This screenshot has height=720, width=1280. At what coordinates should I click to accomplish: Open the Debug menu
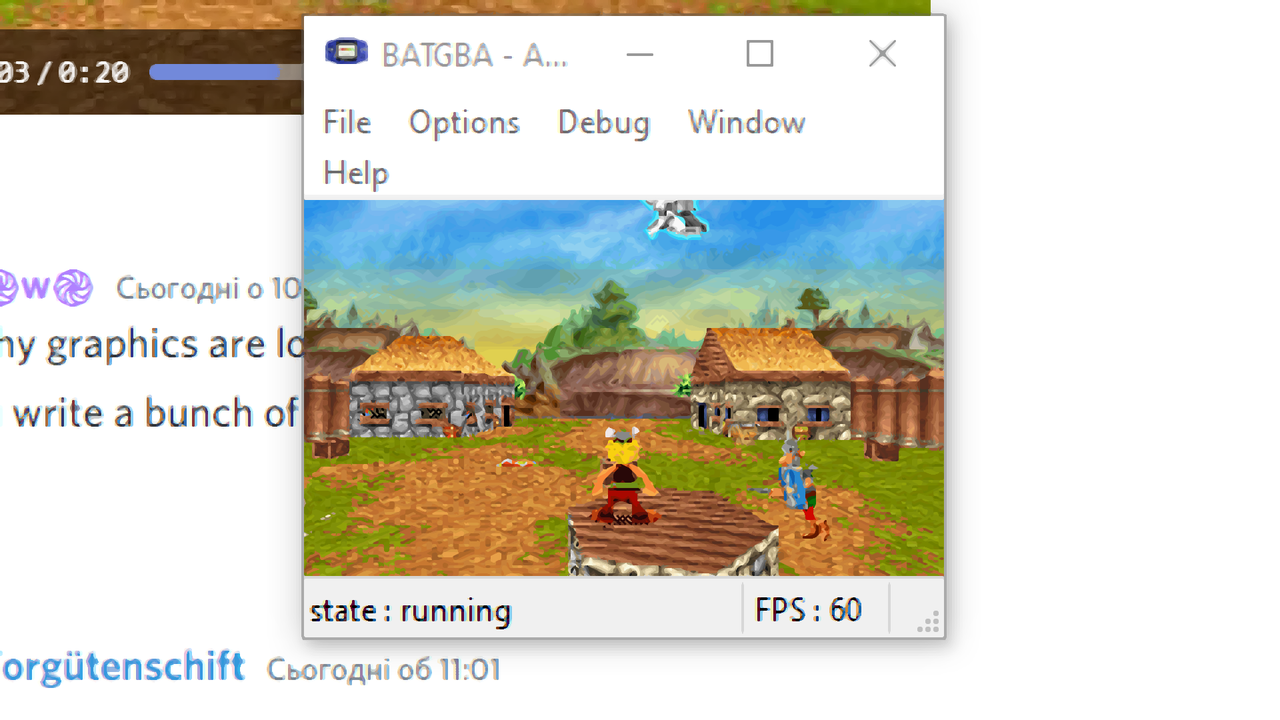pyautogui.click(x=603, y=122)
